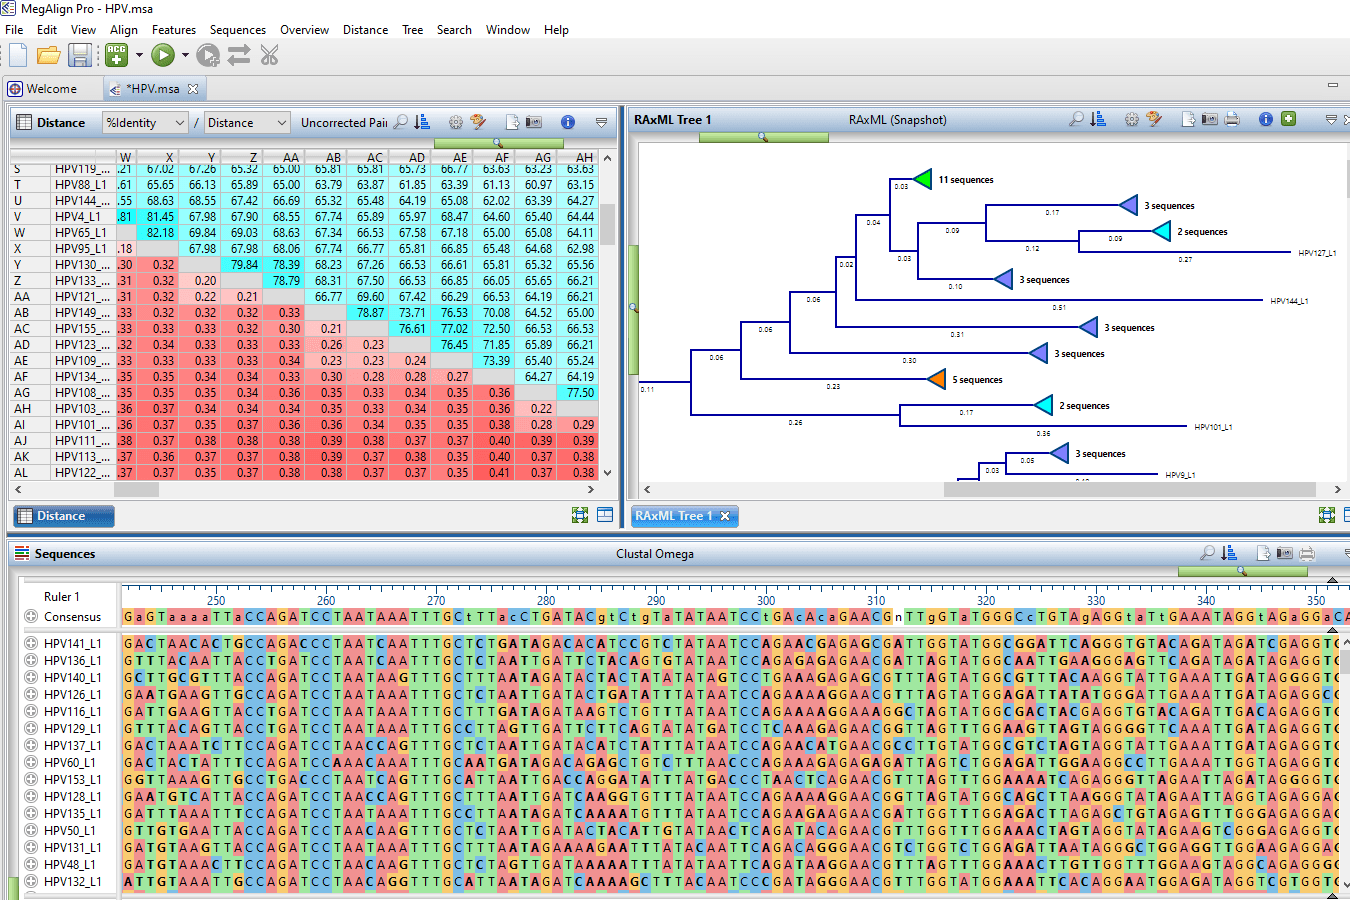This screenshot has width=1350, height=900.
Task: Open the Distance metric dropdown
Action: (246, 121)
